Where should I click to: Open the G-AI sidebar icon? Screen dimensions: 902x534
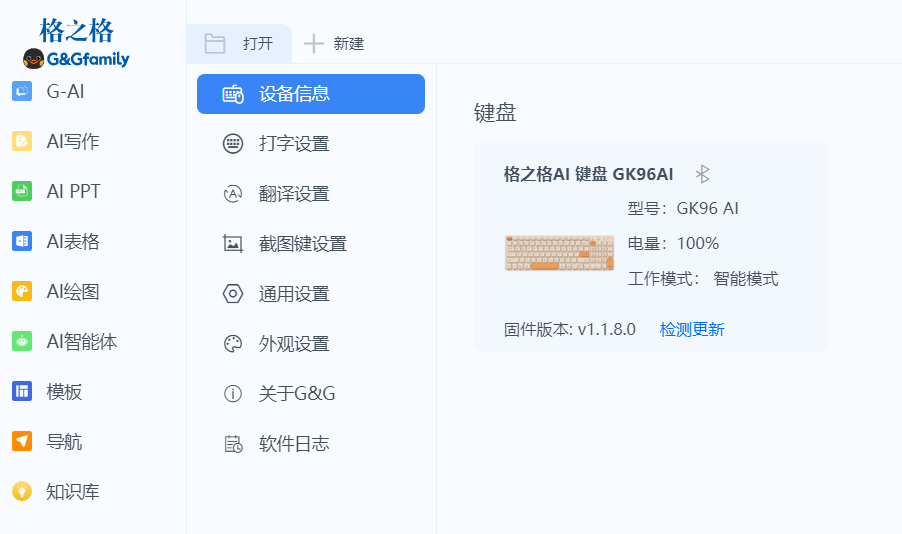(x=22, y=91)
